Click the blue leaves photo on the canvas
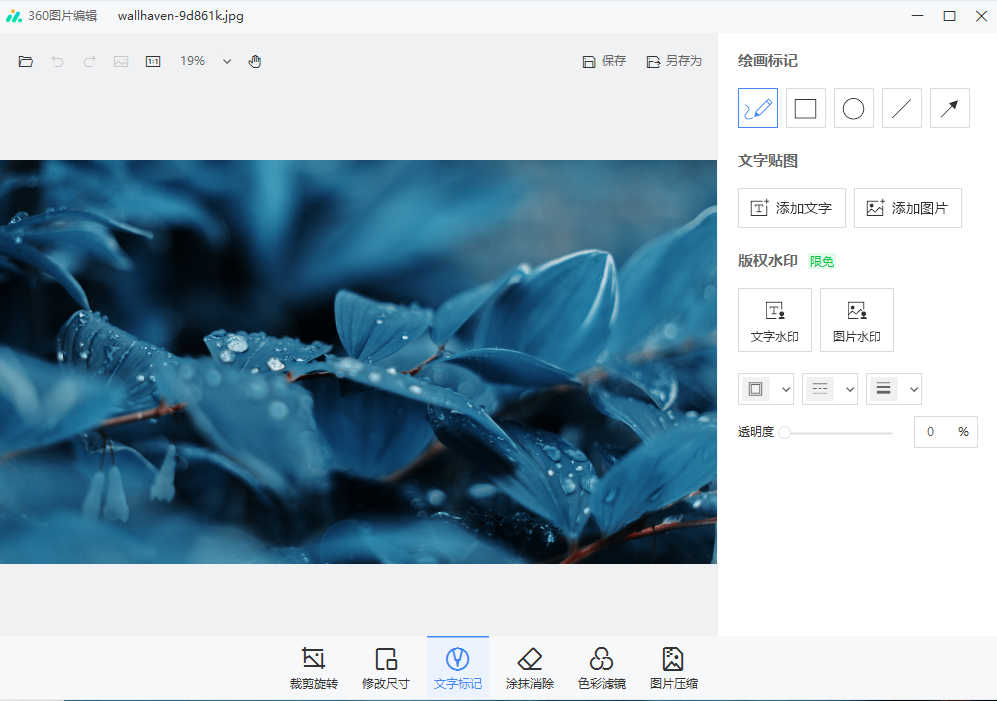997x701 pixels. [x=358, y=361]
